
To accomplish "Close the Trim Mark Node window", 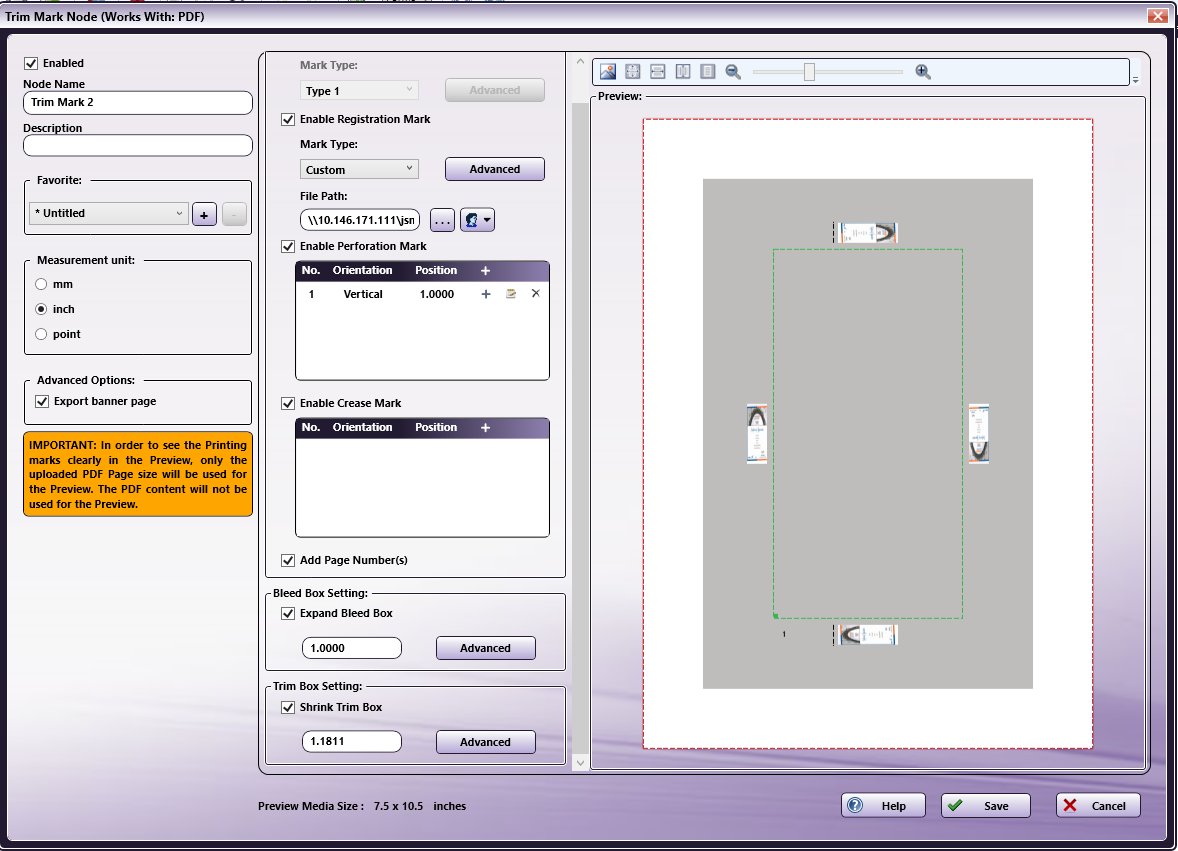I will pyautogui.click(x=1157, y=16).
